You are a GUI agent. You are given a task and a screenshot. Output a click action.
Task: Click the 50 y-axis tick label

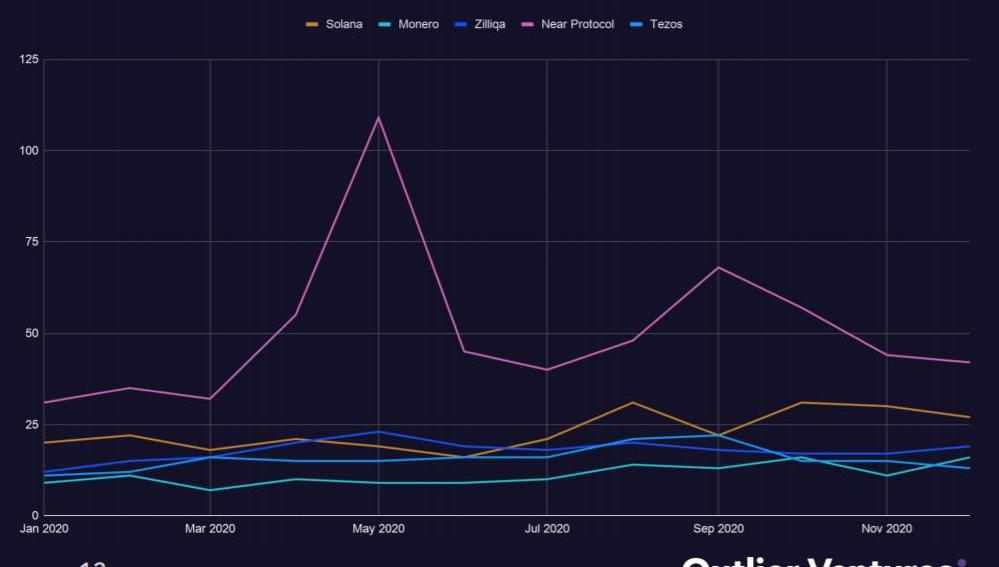click(32, 333)
